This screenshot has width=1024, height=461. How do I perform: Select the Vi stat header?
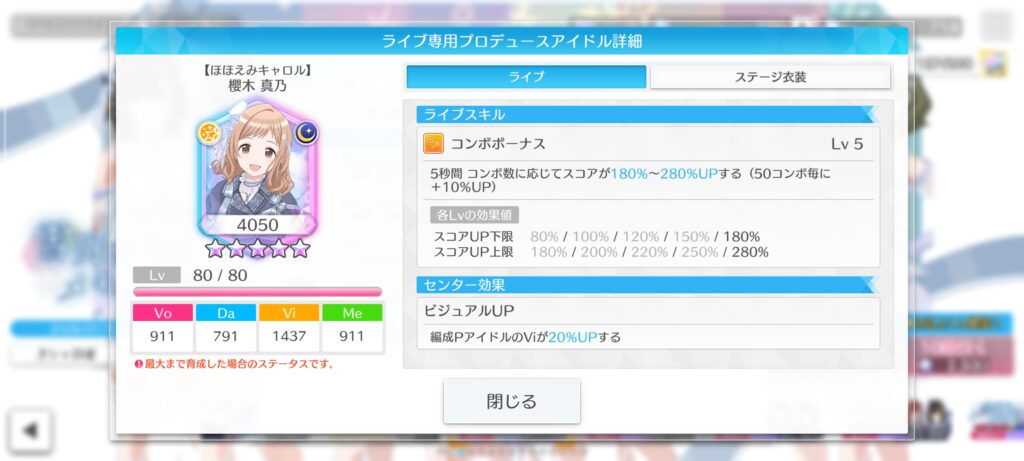click(289, 313)
